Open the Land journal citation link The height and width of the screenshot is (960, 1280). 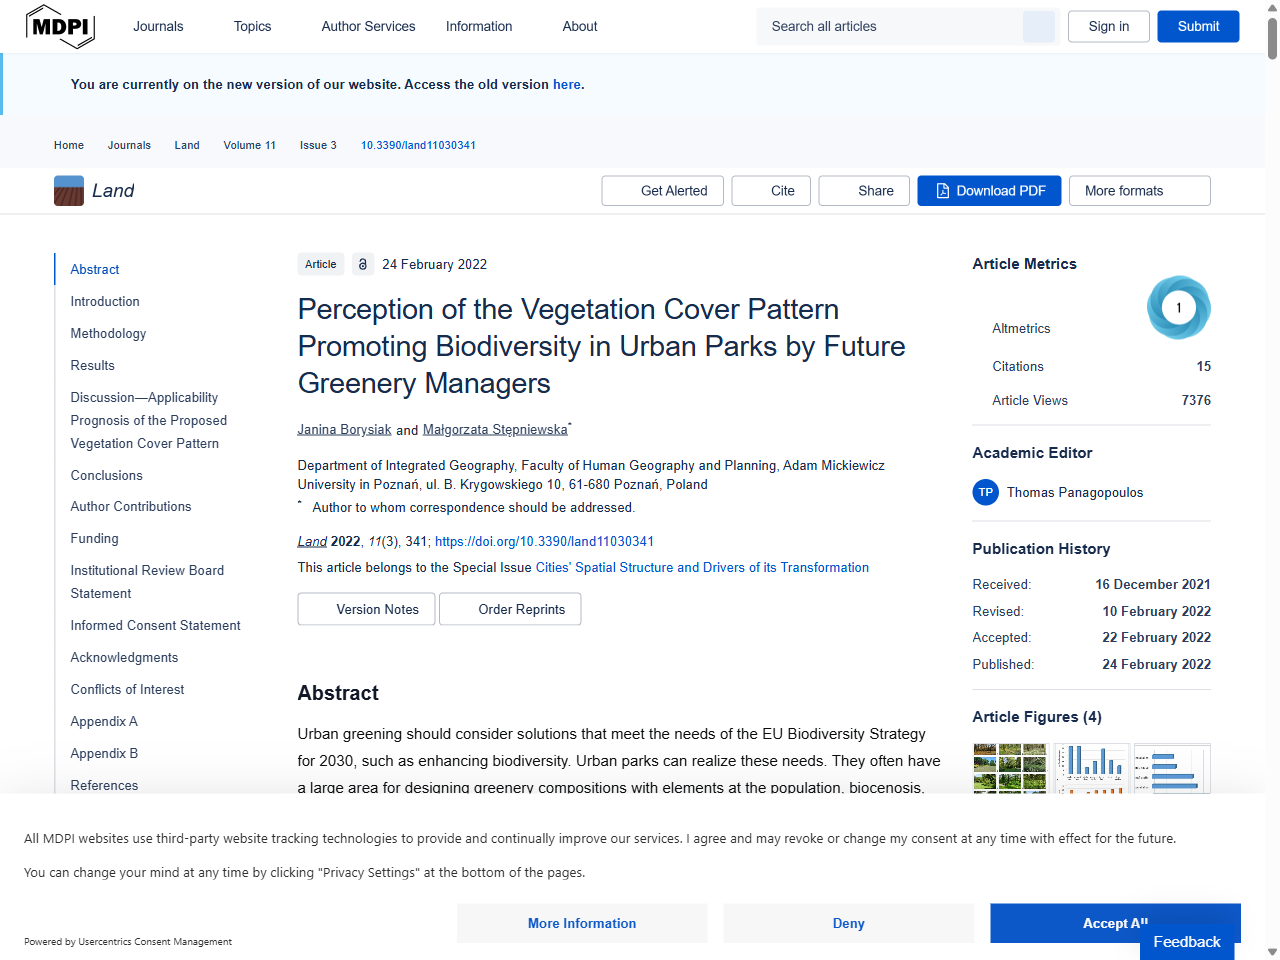pos(312,541)
